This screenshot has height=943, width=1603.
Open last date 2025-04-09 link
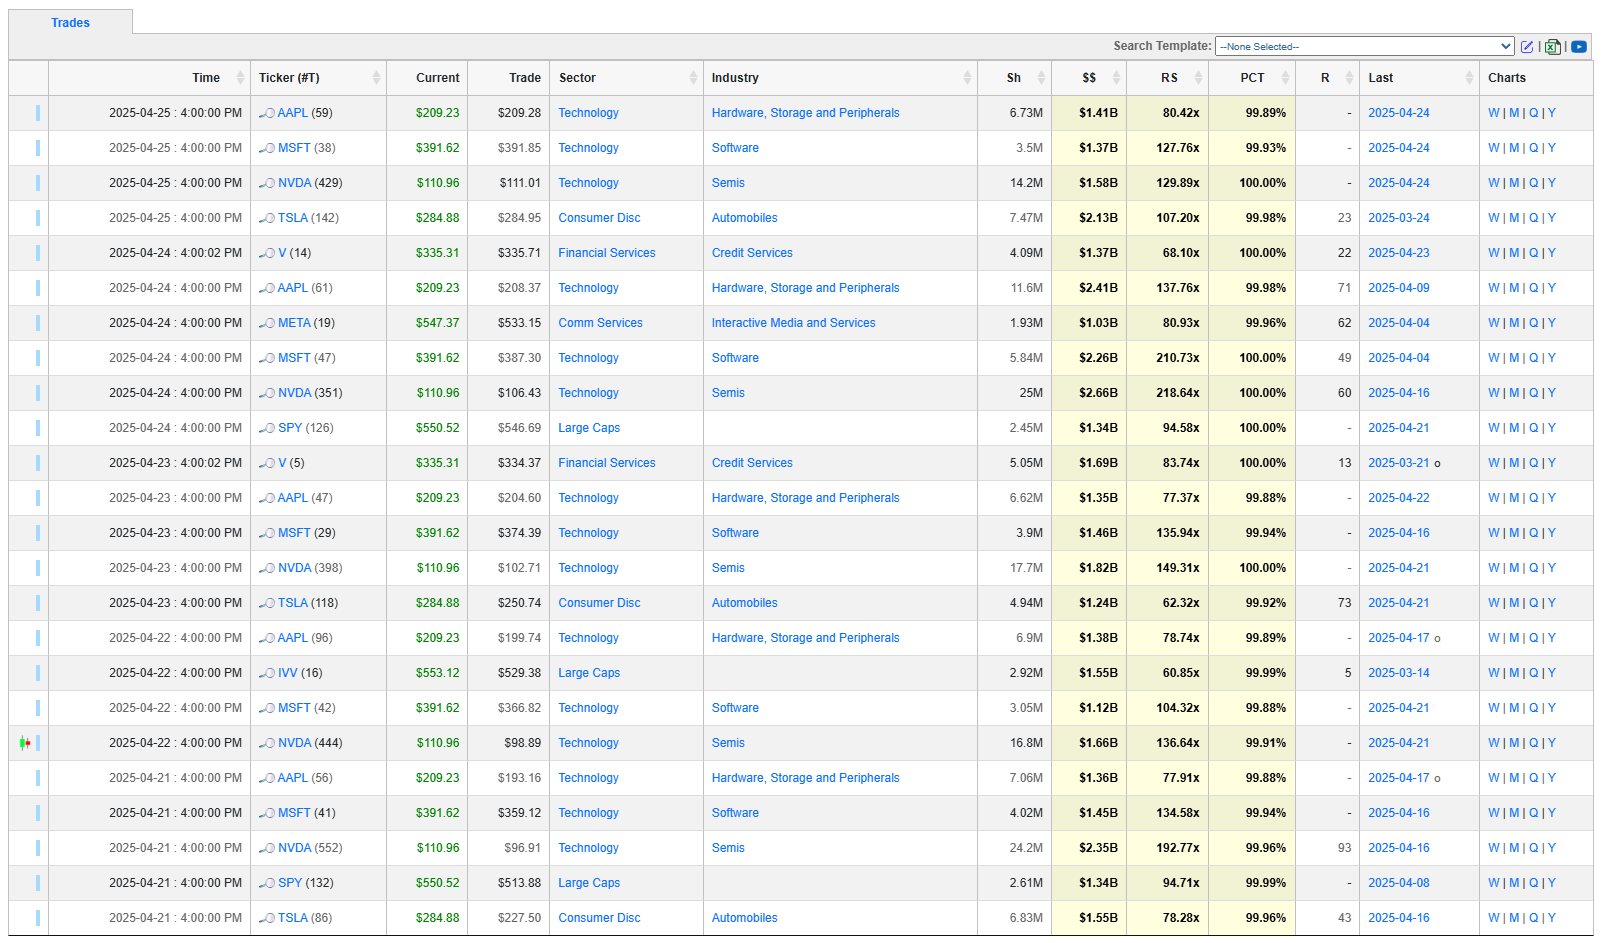pyautogui.click(x=1398, y=288)
